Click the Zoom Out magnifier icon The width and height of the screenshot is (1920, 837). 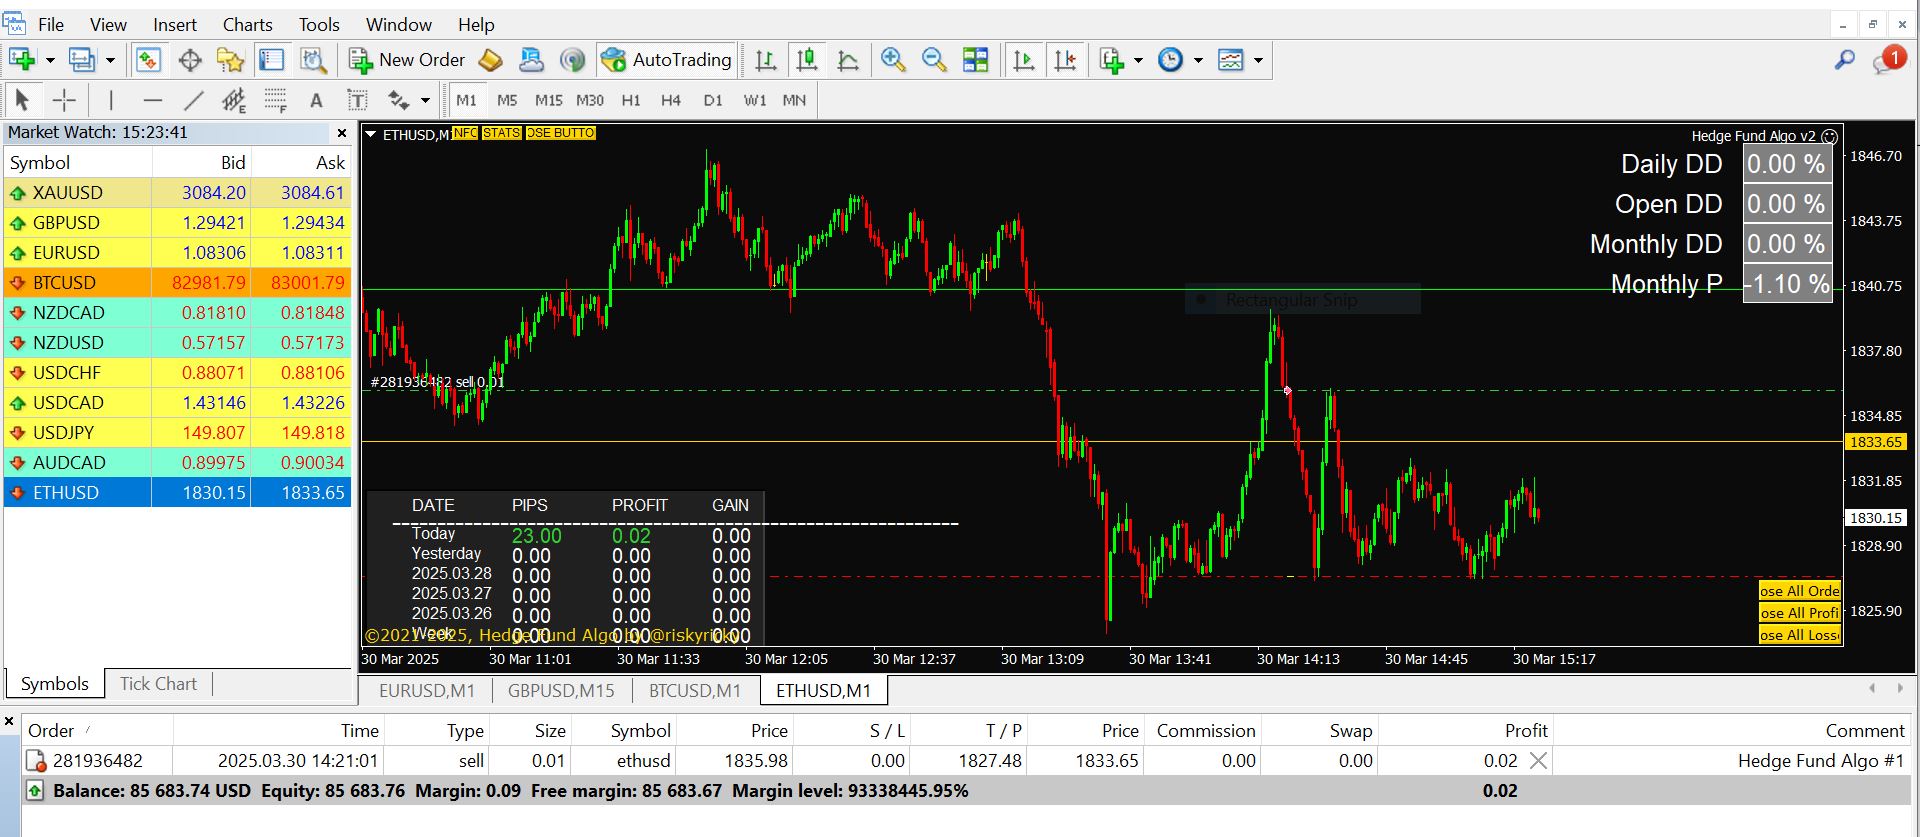(x=934, y=60)
